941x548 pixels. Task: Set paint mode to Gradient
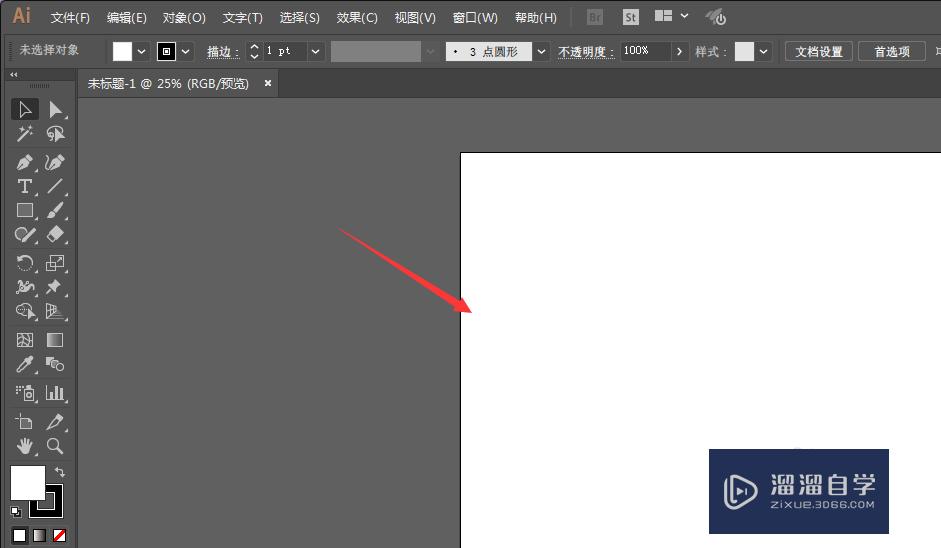[40, 535]
